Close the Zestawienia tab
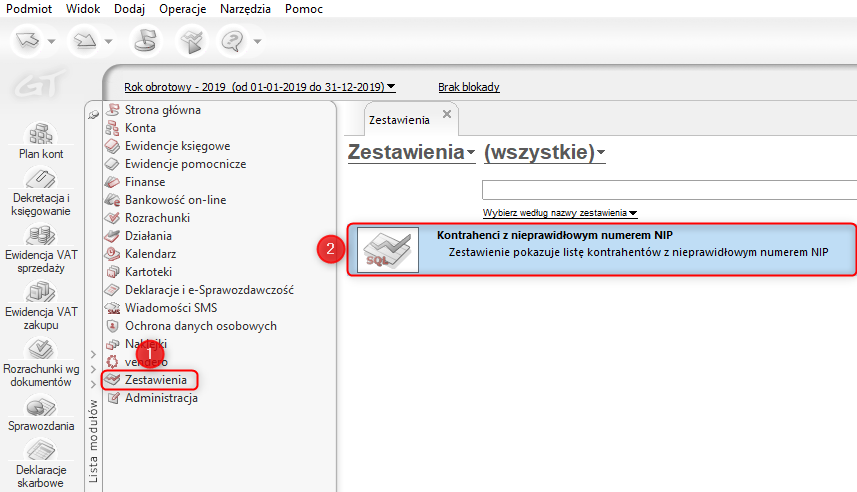Image resolution: width=857 pixels, height=492 pixels. (x=447, y=114)
